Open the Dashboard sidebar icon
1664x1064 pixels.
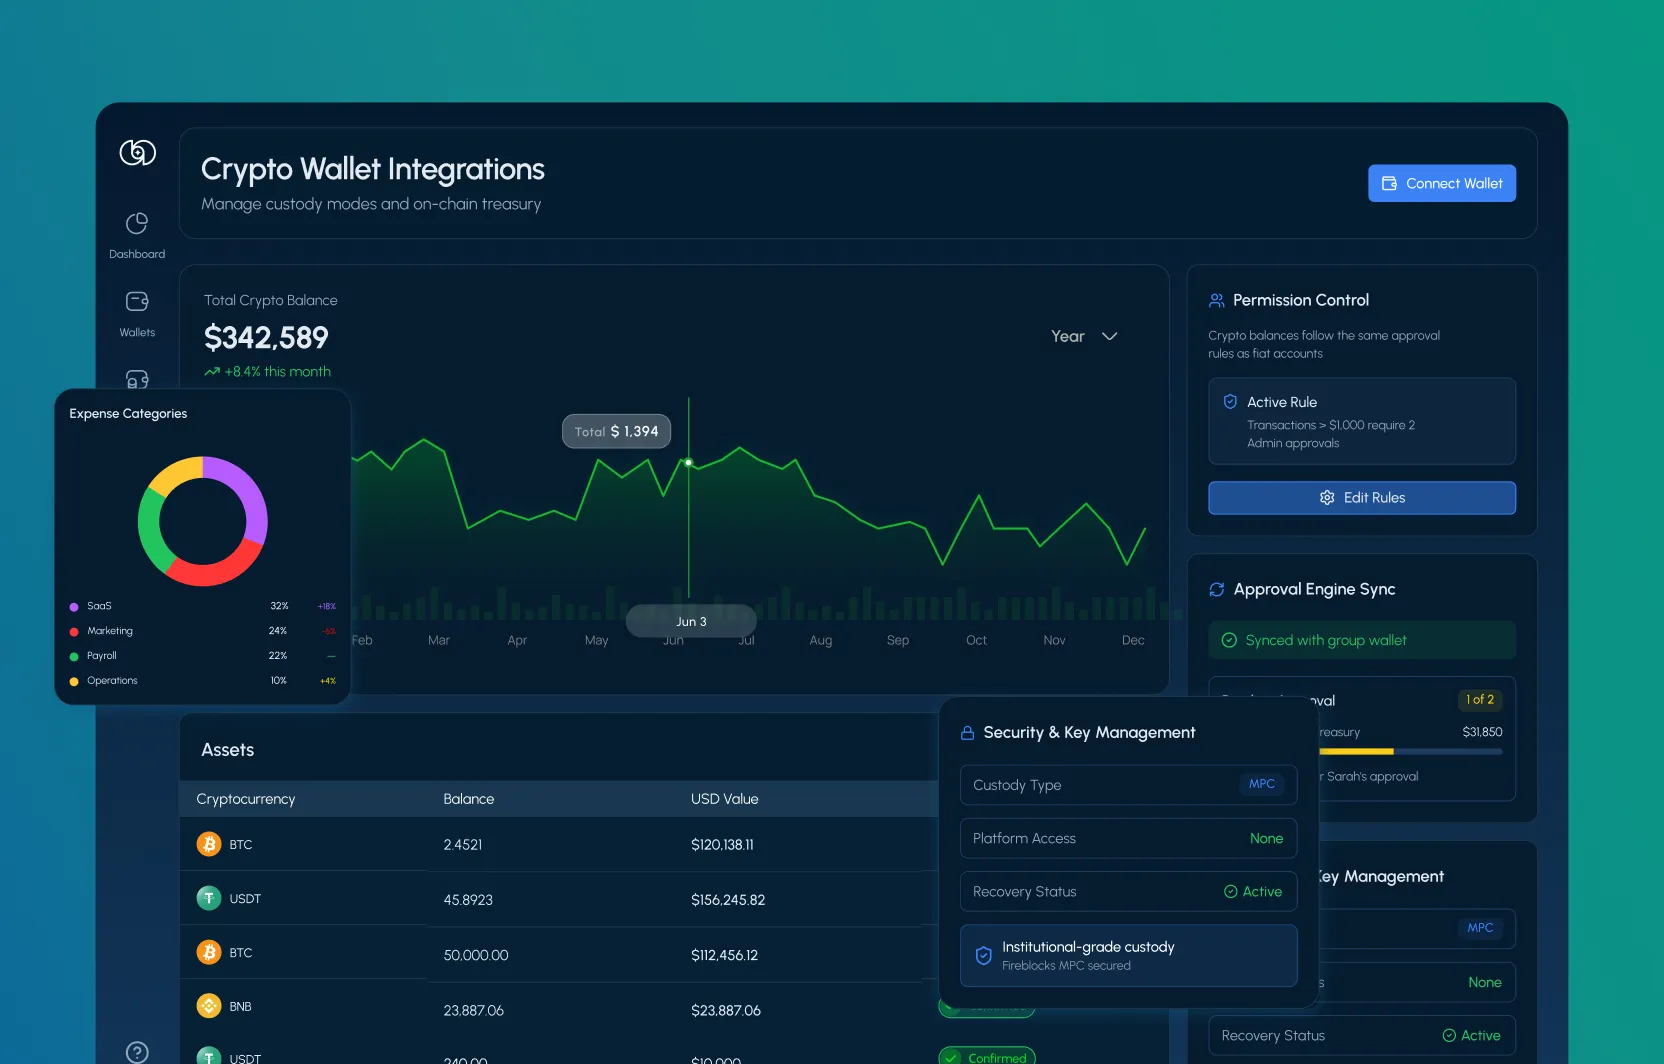(x=137, y=223)
